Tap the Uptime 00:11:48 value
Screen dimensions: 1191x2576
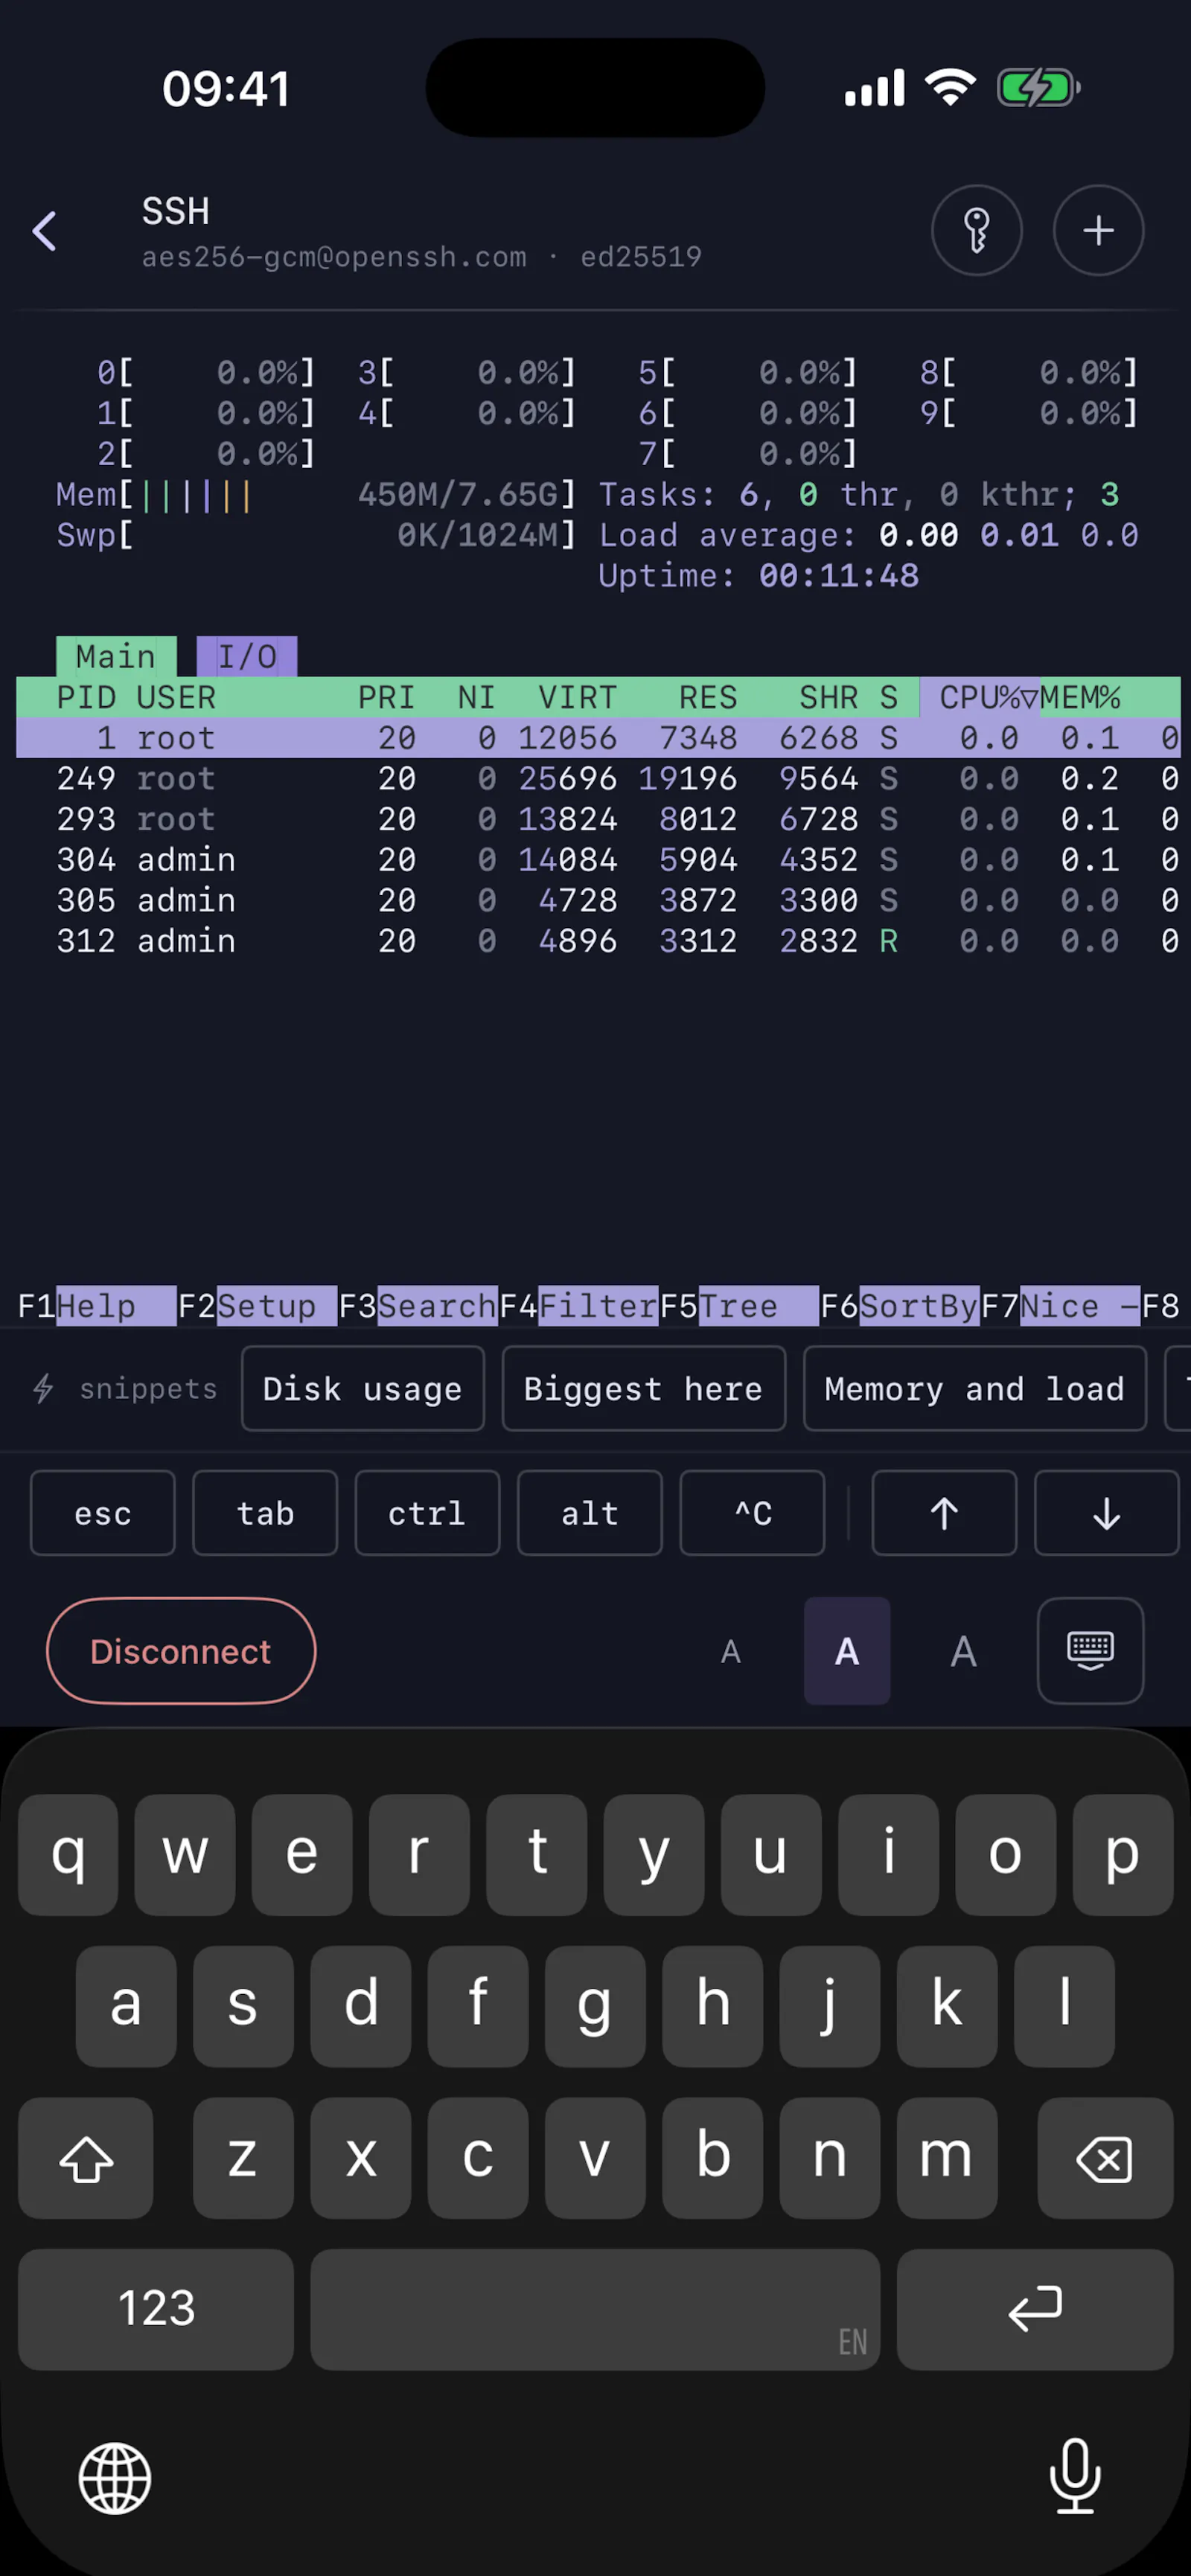838,576
